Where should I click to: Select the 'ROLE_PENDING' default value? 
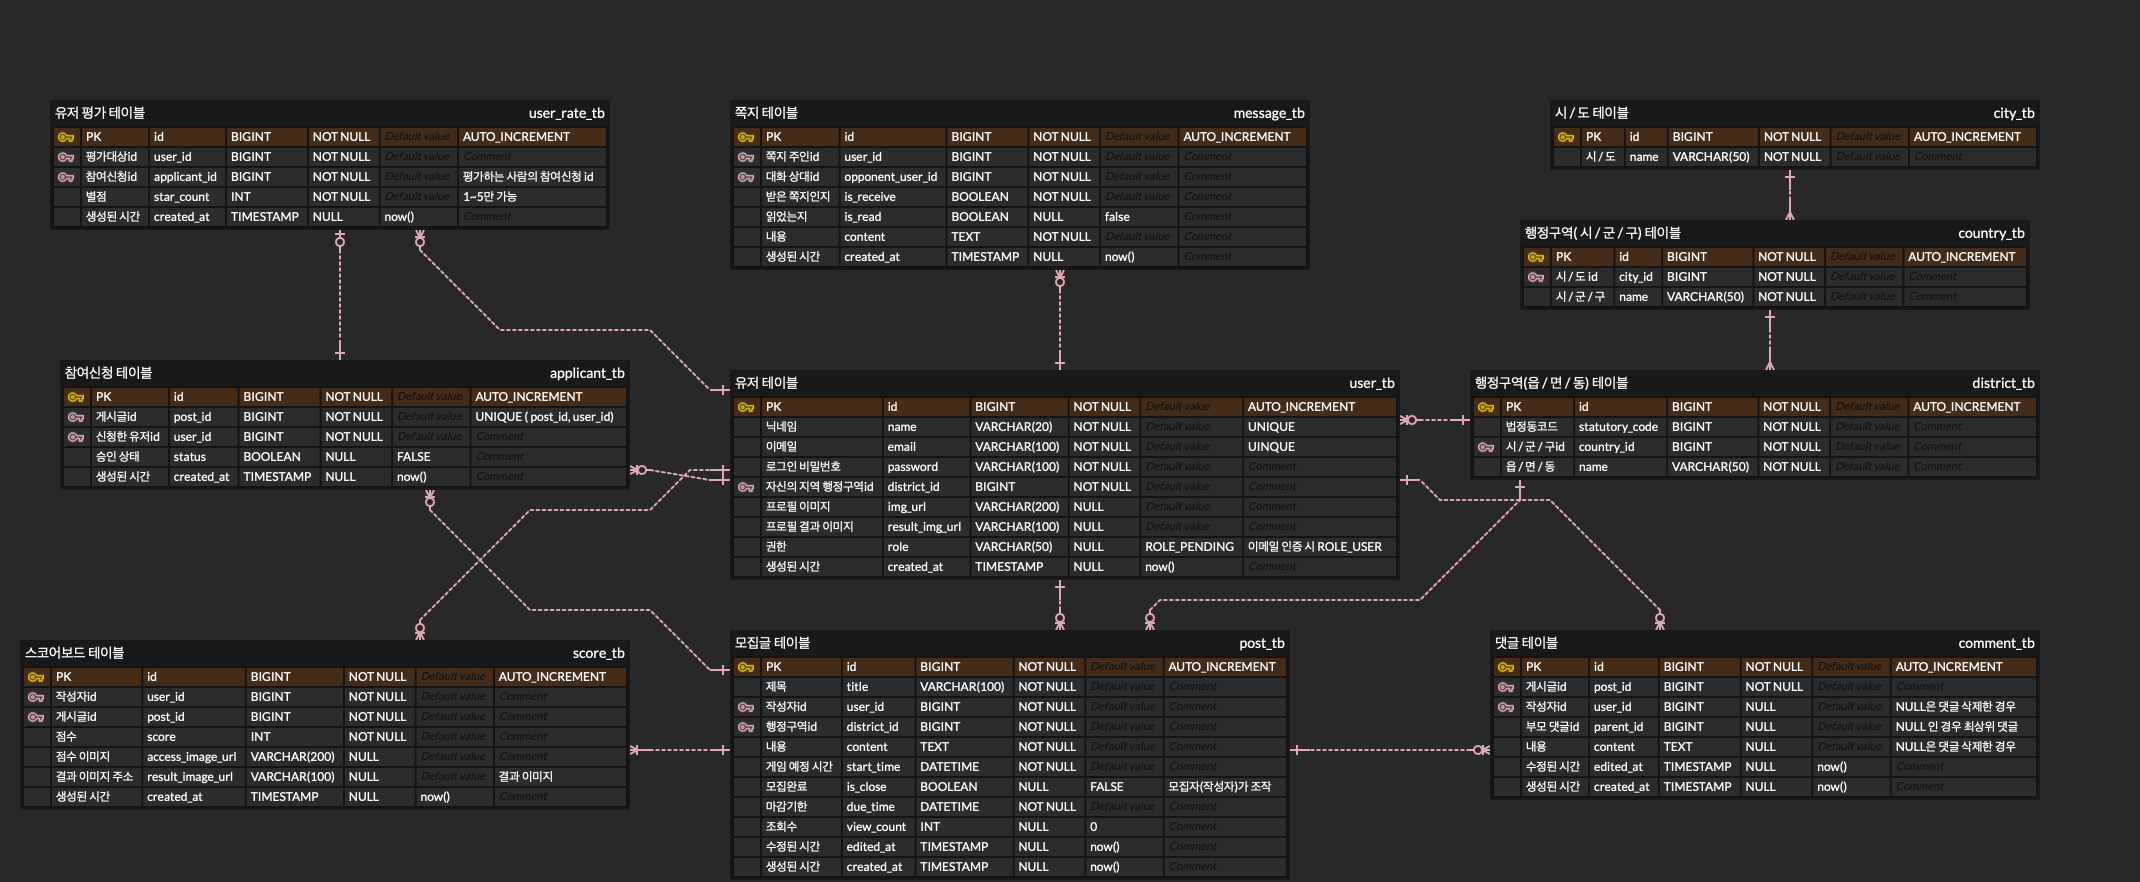(1189, 547)
